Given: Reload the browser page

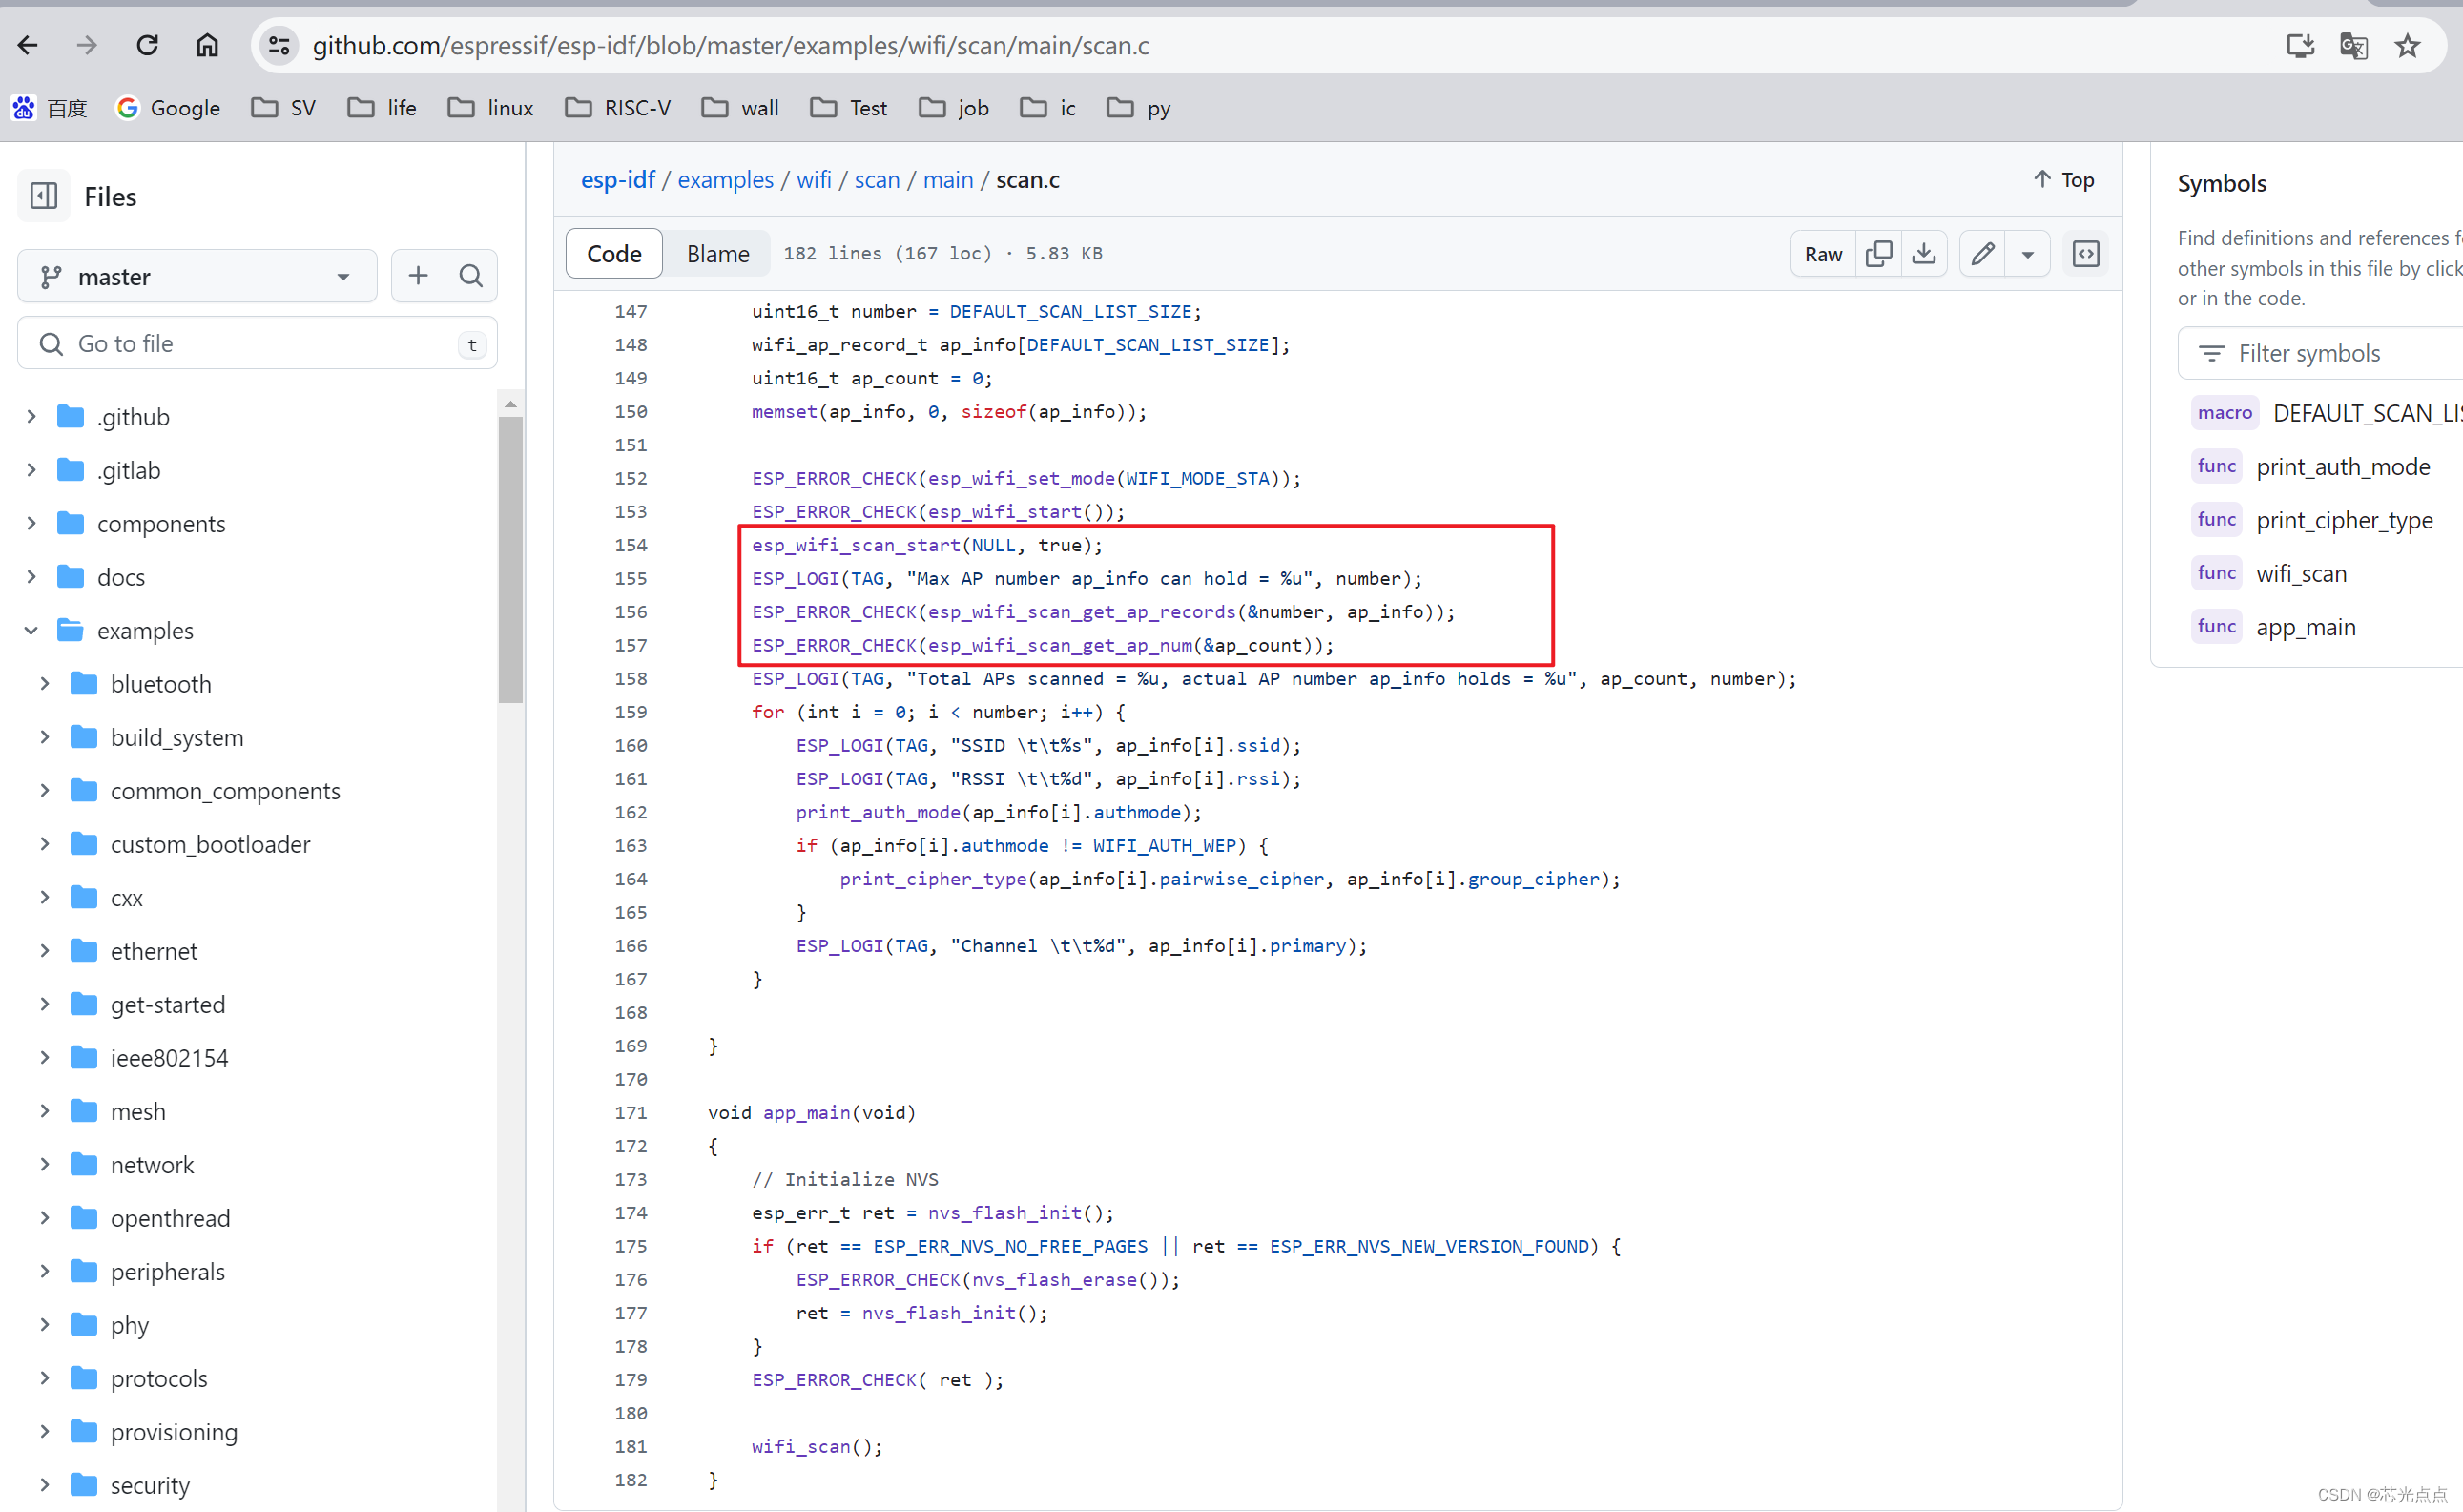Looking at the screenshot, I should click(x=147, y=46).
